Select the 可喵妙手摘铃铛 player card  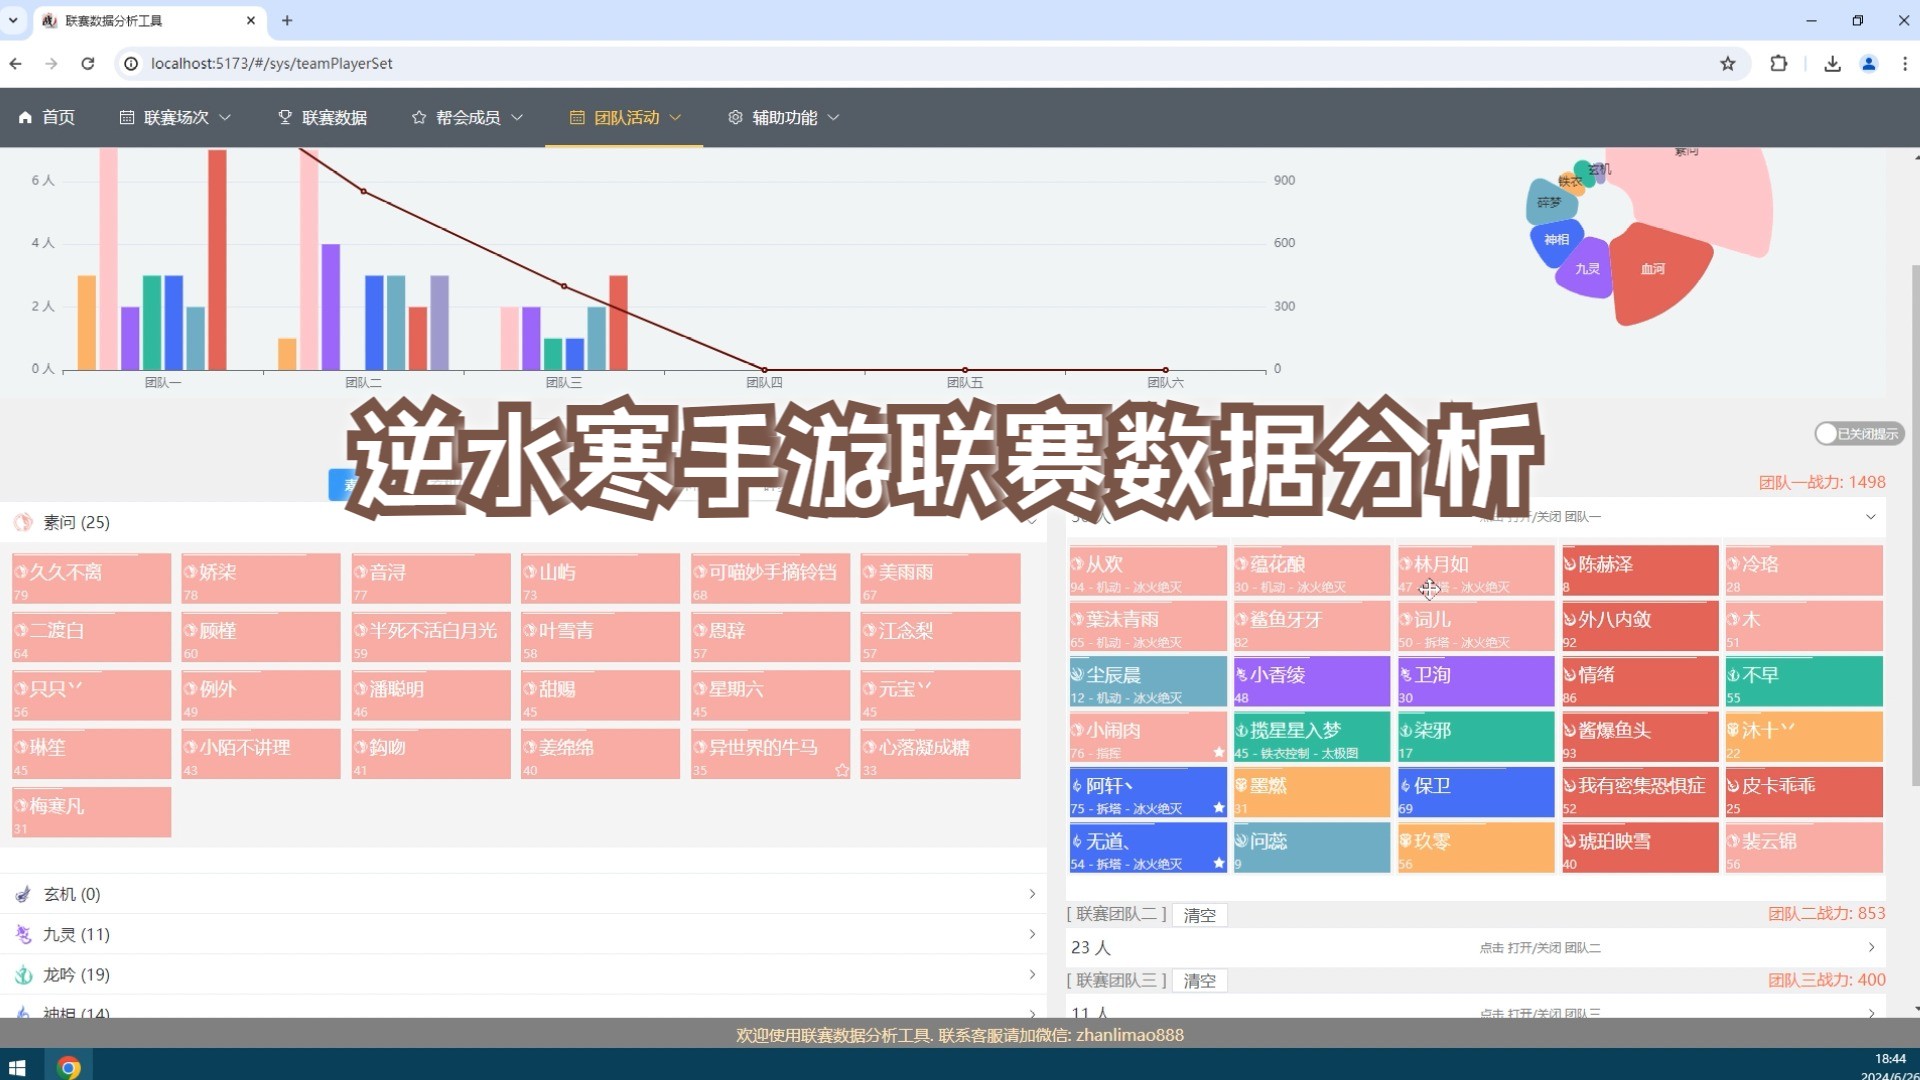pos(770,579)
